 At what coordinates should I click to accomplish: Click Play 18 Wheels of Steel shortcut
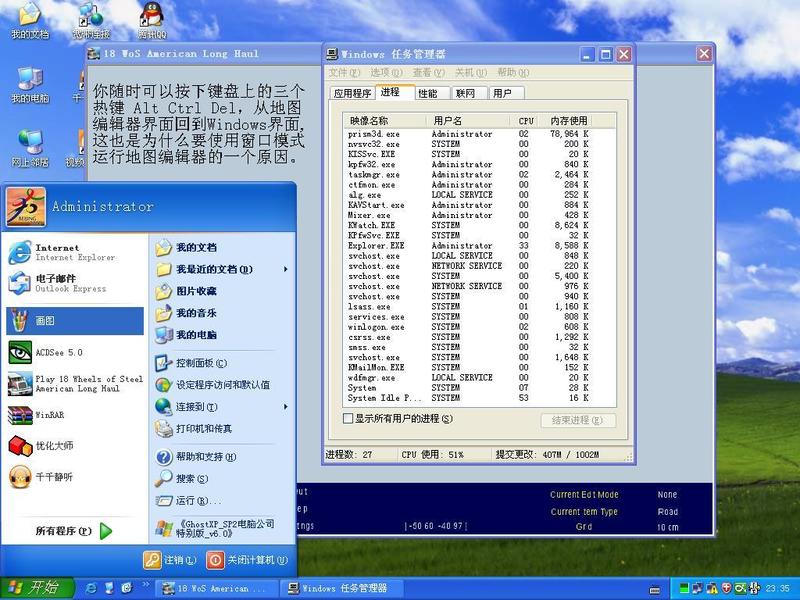pyautogui.click(x=75, y=384)
